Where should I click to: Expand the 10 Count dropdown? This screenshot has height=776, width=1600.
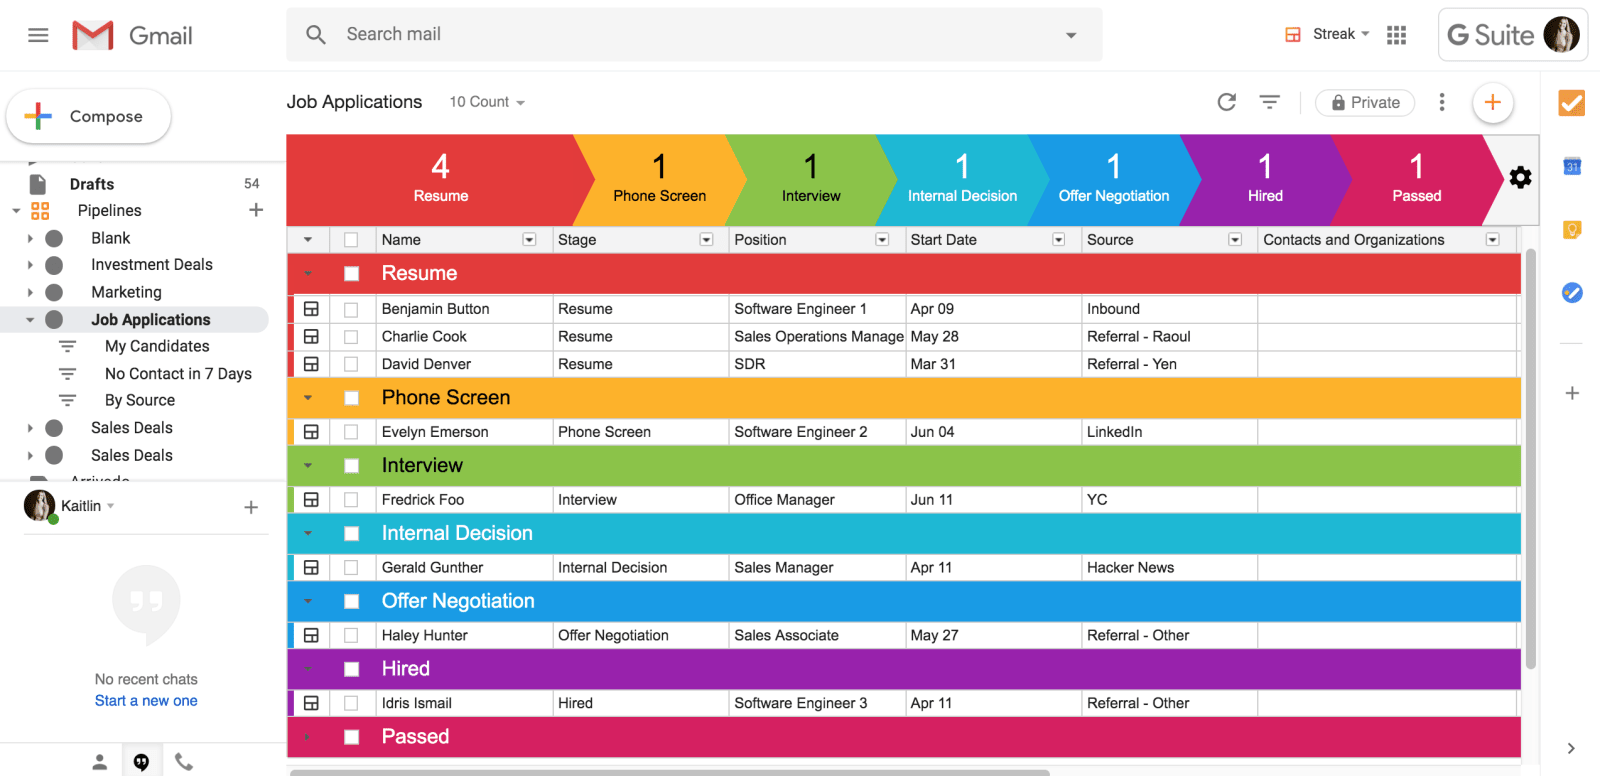pos(487,102)
